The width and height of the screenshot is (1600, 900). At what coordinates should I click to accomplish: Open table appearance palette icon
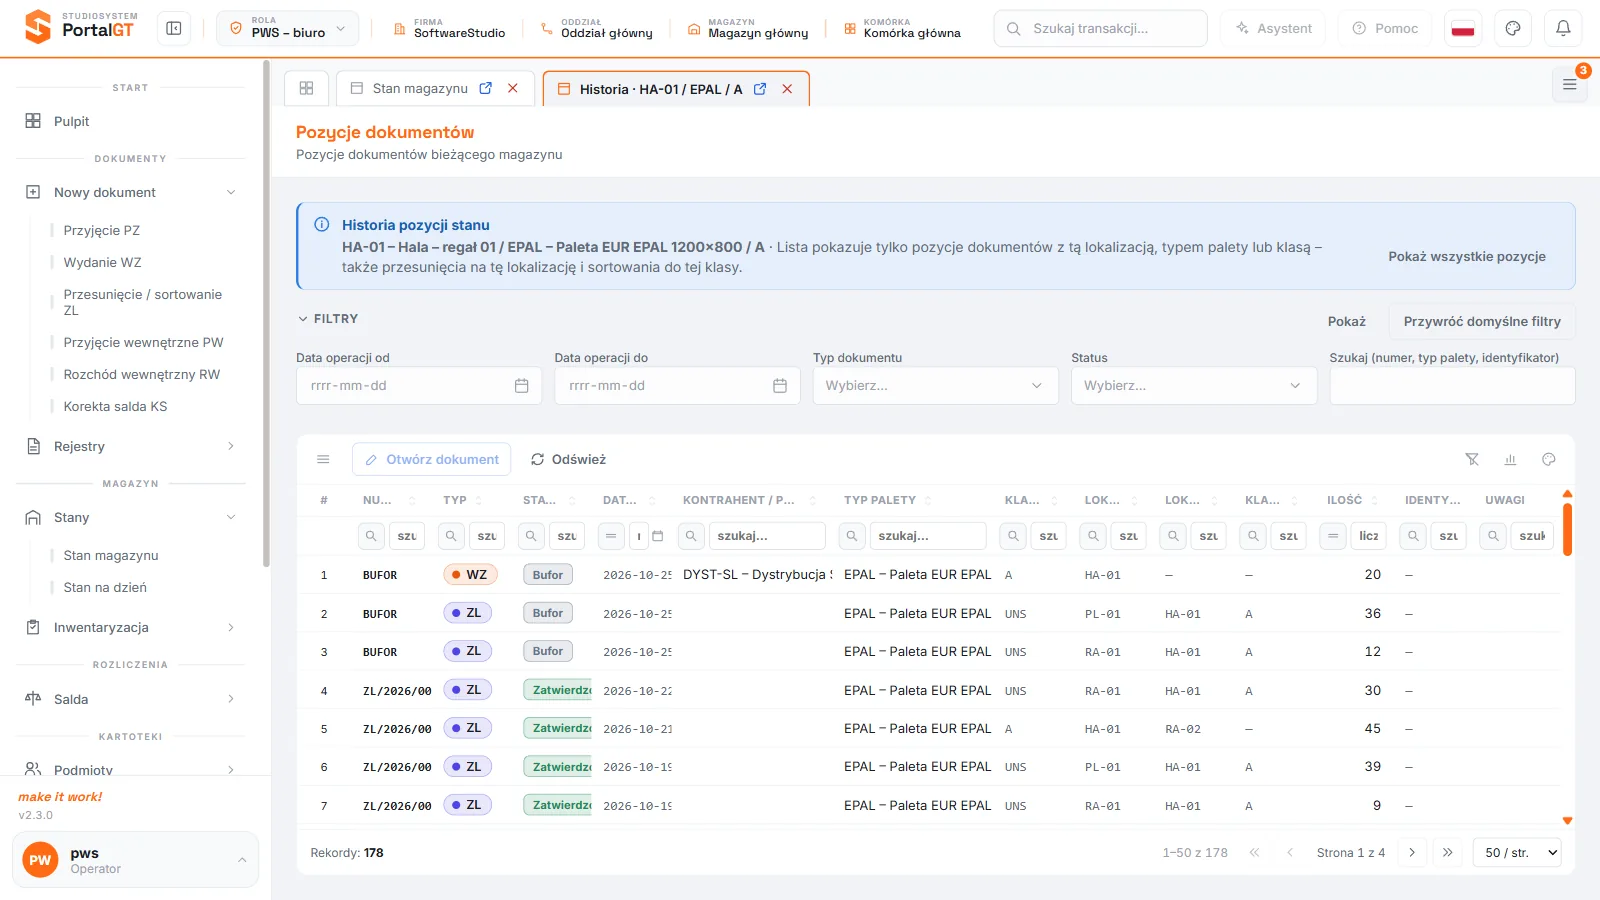(1549, 459)
